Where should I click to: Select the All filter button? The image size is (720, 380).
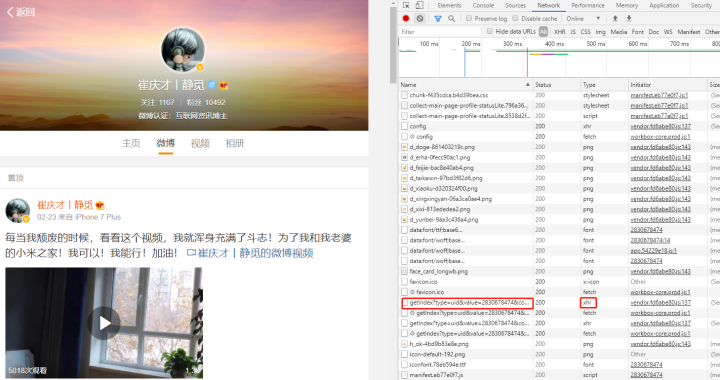click(543, 32)
